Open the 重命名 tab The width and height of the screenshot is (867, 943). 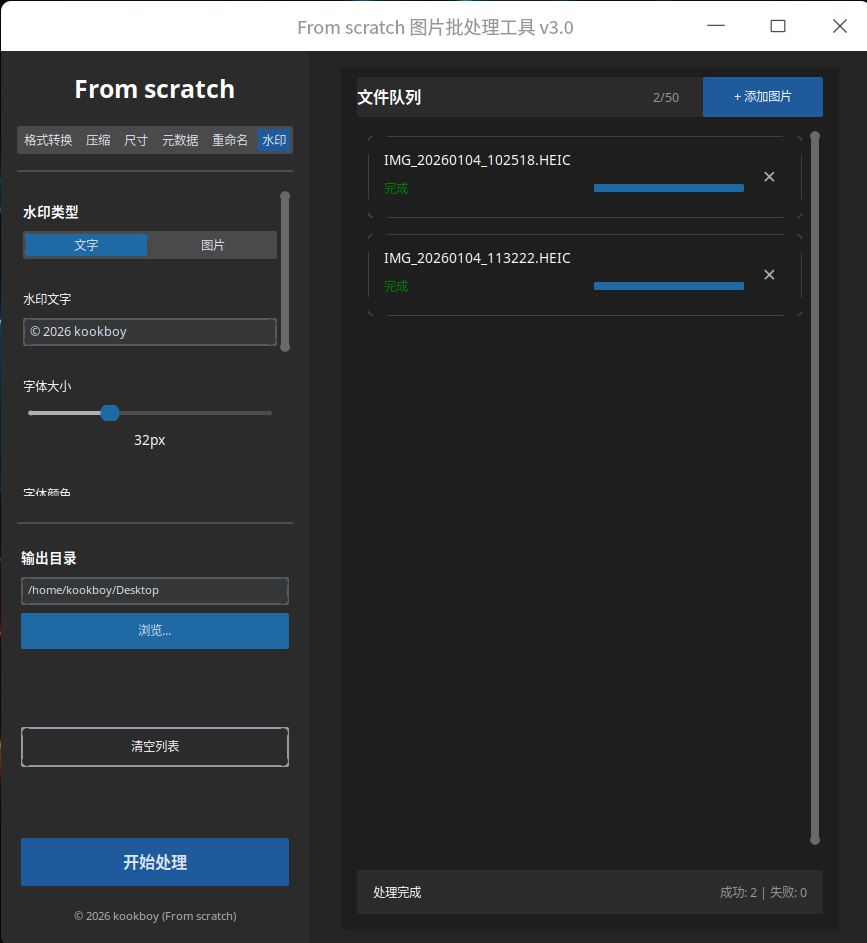point(230,140)
